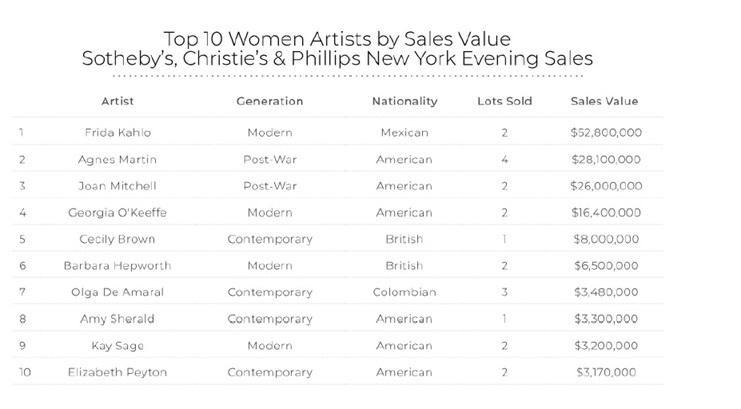This screenshot has width=741, height=409.
Task: Click the $52,800,000 sales value
Action: (x=604, y=133)
